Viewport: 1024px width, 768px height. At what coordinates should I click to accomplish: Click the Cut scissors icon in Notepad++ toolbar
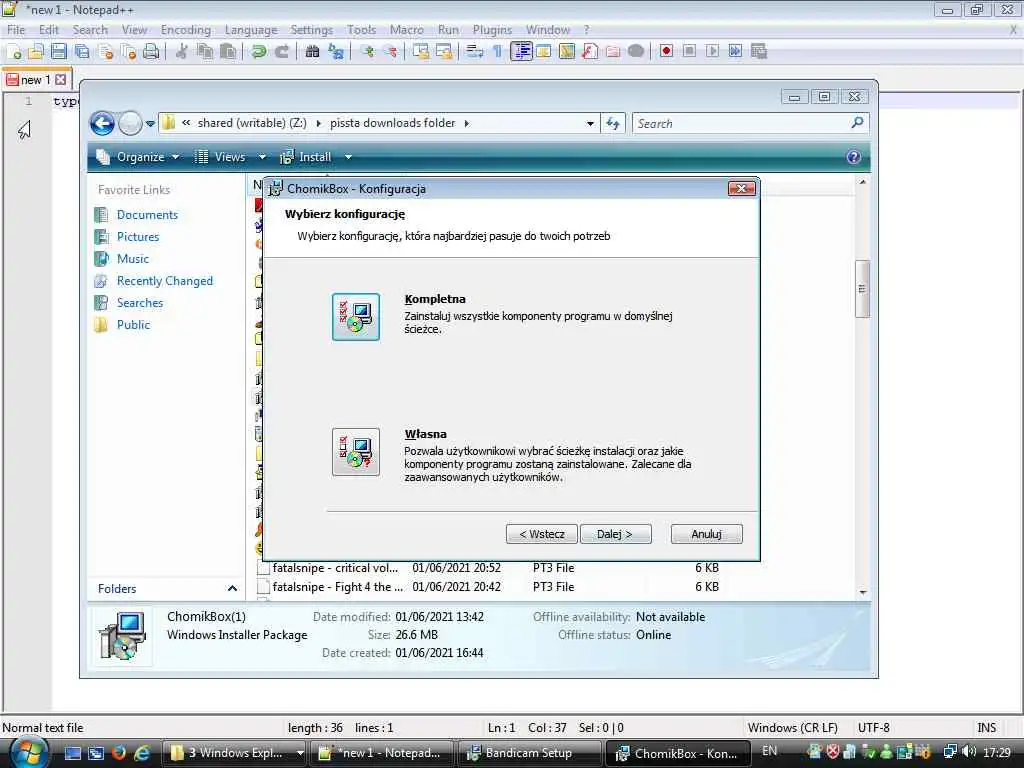point(182,52)
